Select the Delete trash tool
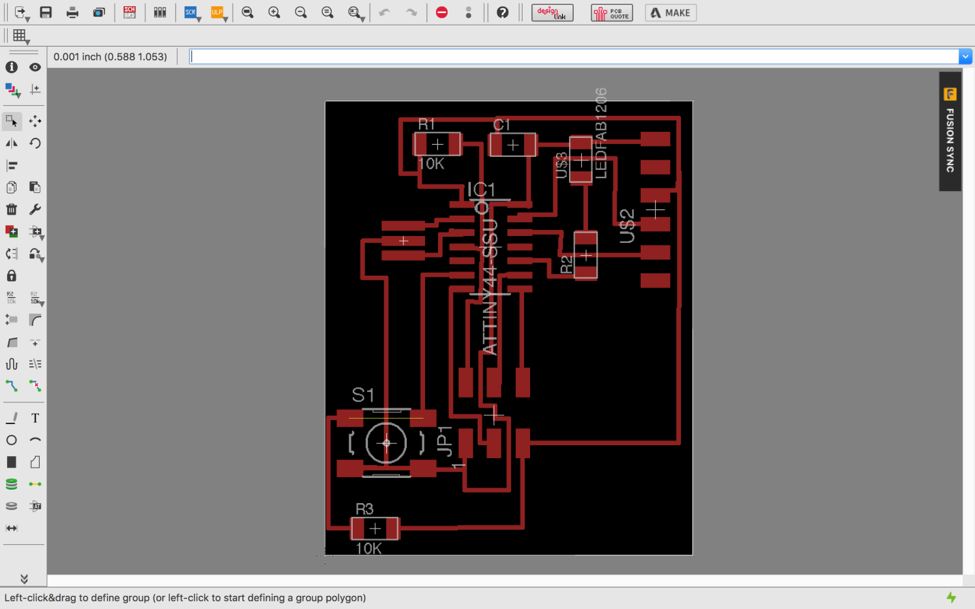 11,210
